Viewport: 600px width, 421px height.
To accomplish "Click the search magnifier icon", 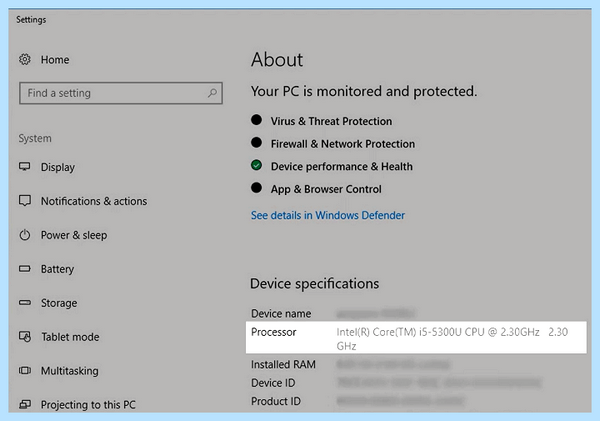I will coord(212,93).
